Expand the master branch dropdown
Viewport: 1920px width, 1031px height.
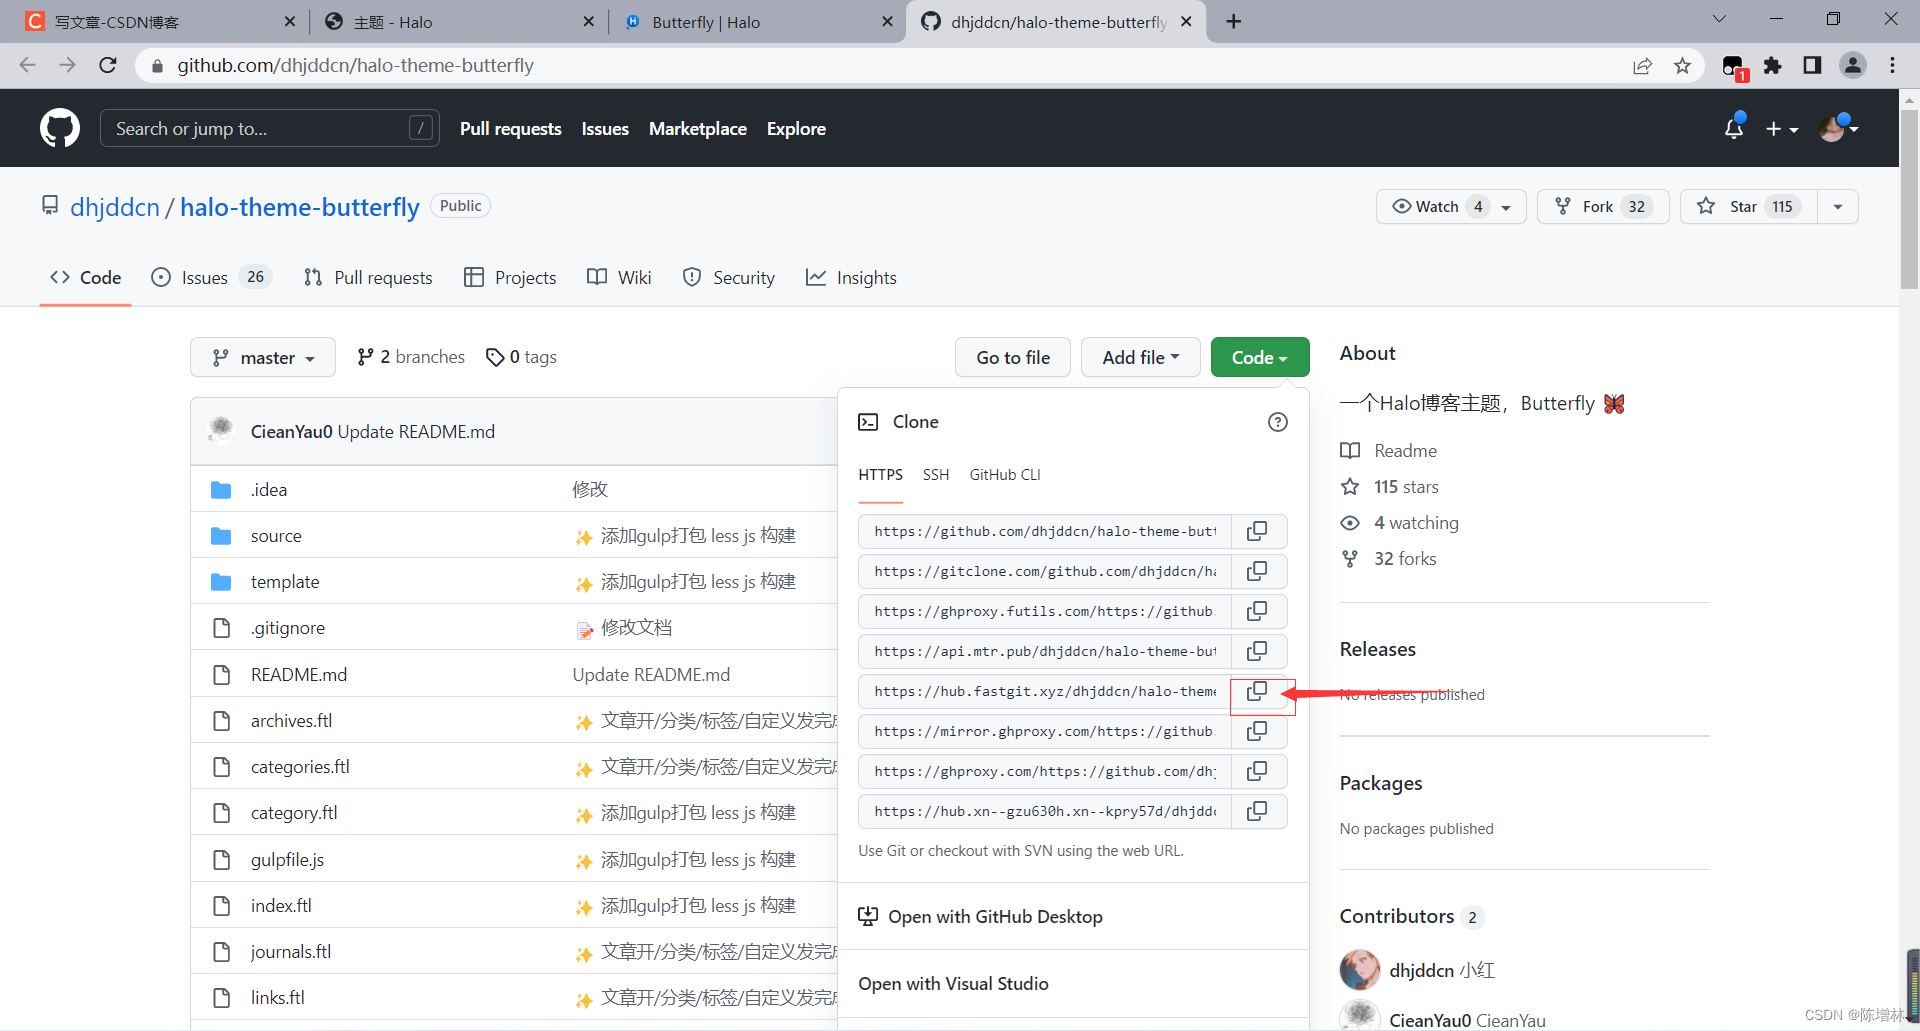pos(263,357)
